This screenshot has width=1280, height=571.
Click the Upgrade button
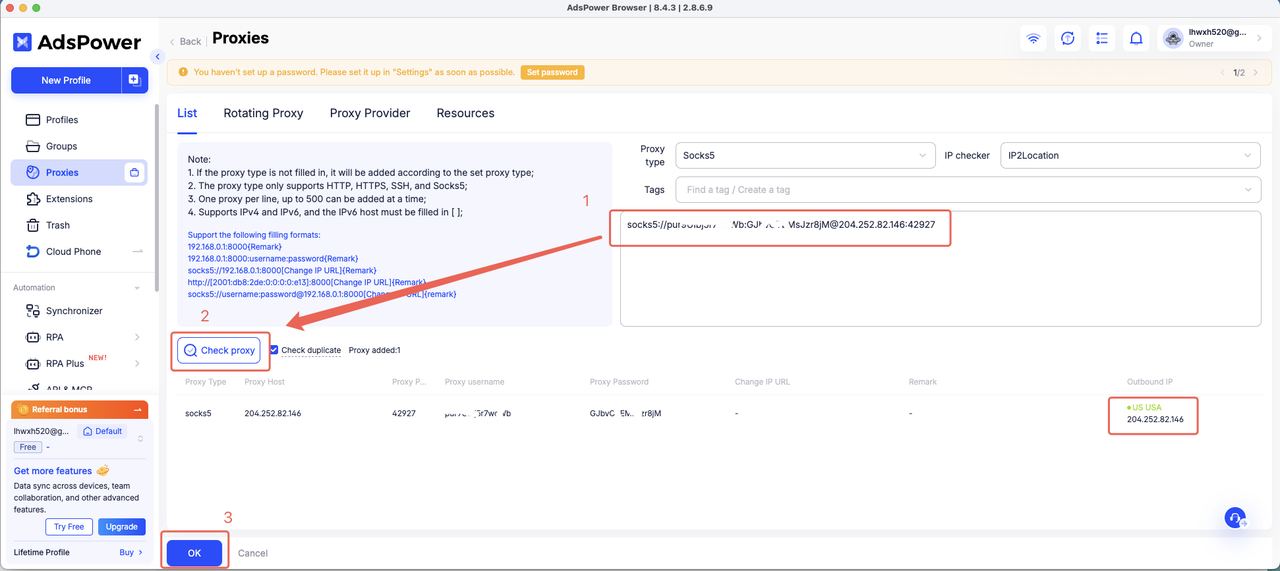click(122, 527)
